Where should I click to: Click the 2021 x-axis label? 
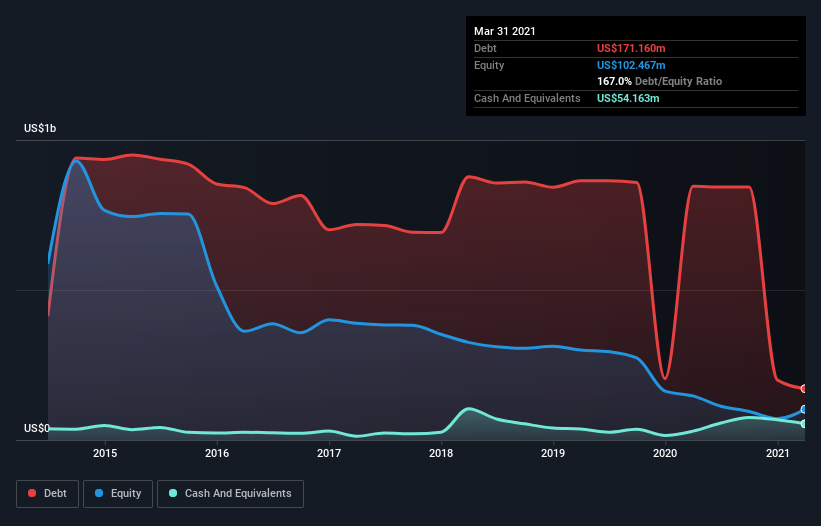click(x=778, y=453)
